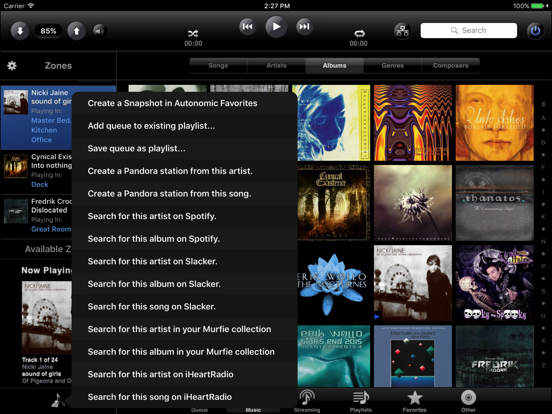
Task: Open the Streaming tab icon
Action: coord(307,401)
